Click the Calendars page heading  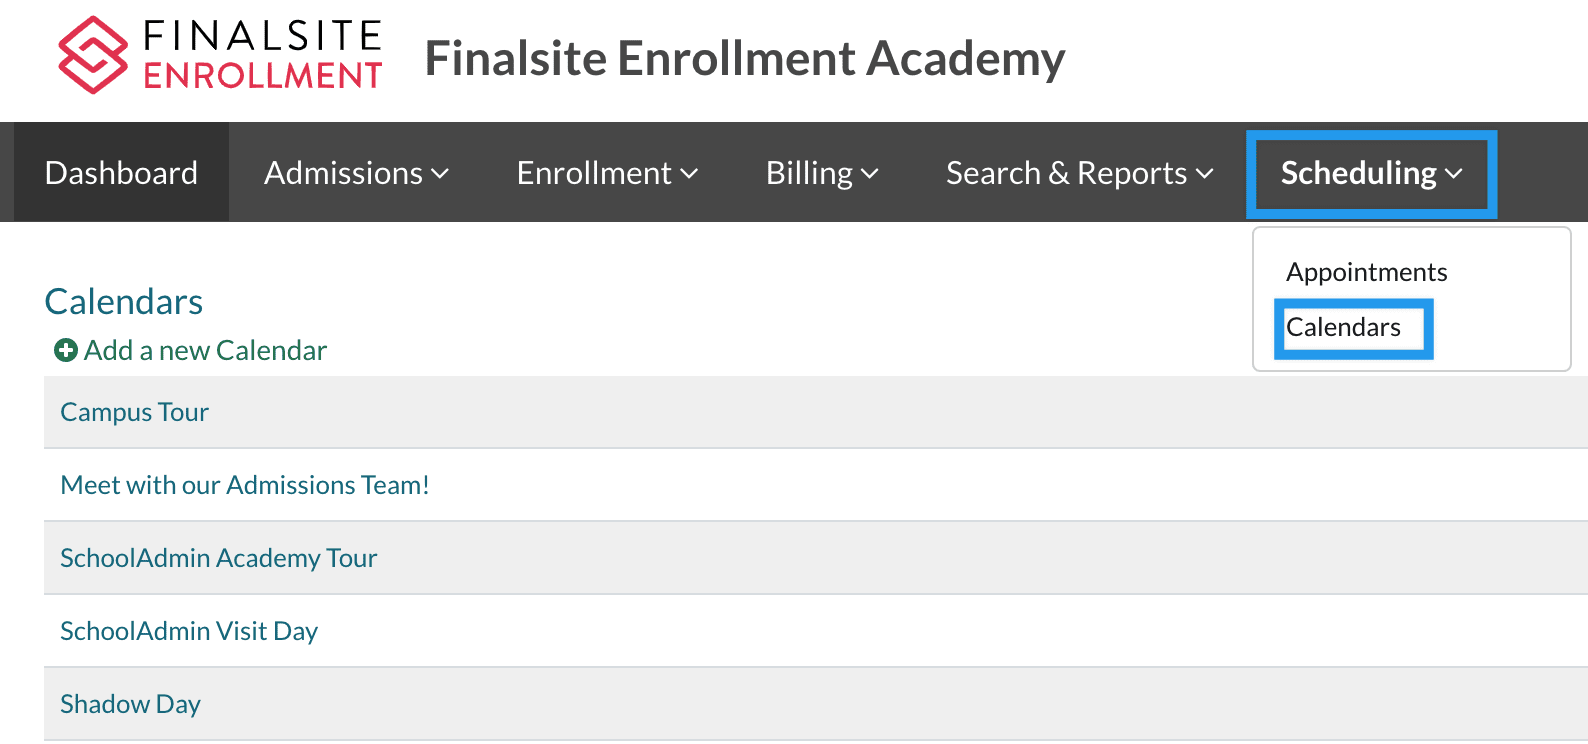(124, 301)
